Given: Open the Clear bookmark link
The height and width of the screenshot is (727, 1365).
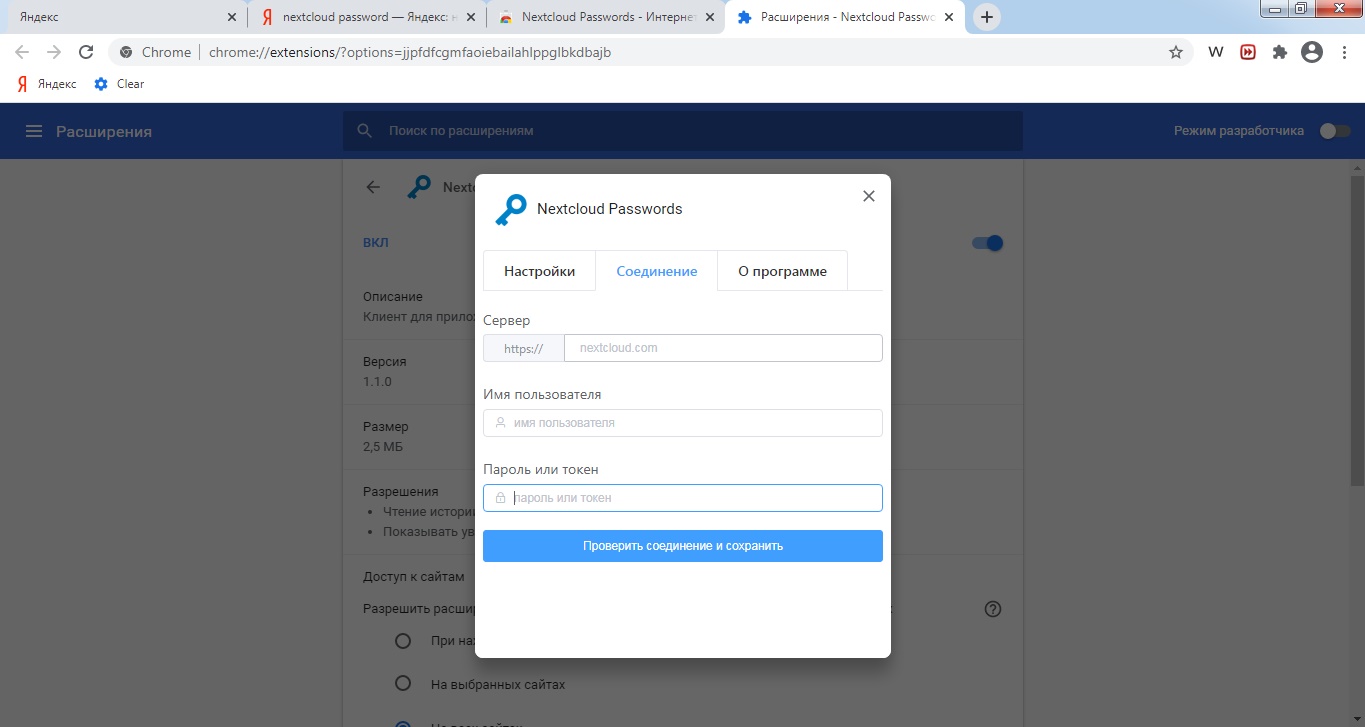Looking at the screenshot, I should pos(128,84).
